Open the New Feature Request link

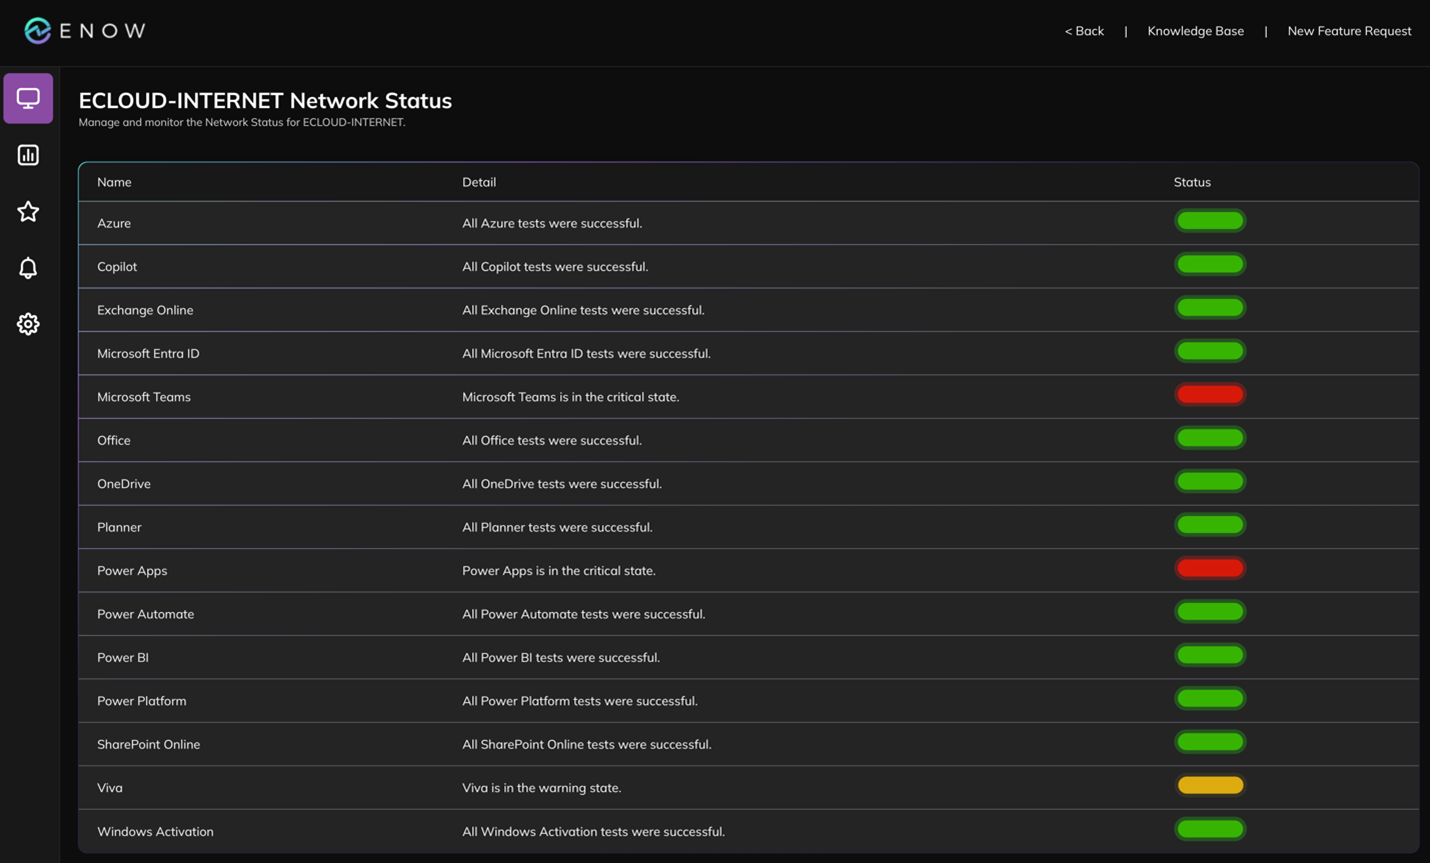click(x=1349, y=31)
